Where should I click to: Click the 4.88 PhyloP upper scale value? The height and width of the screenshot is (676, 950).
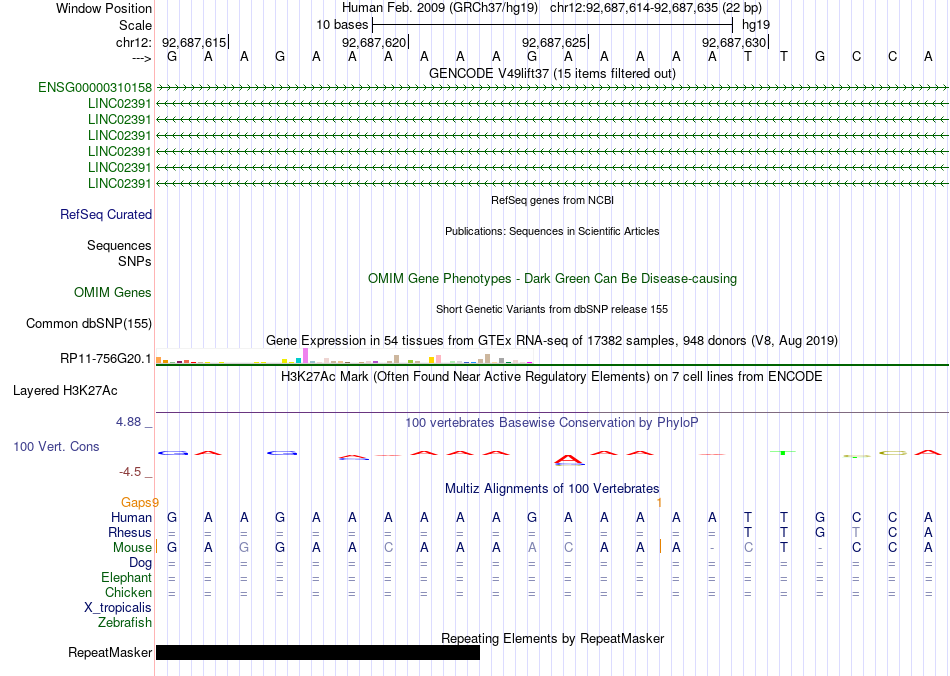pos(128,422)
